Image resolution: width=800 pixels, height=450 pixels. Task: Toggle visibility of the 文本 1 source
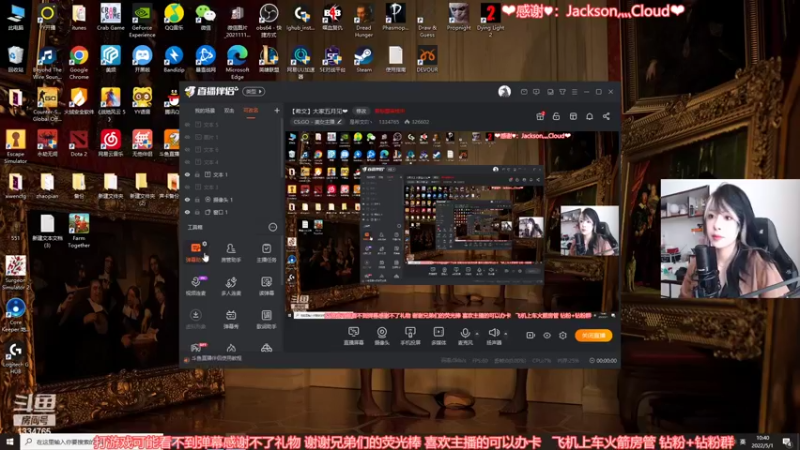point(187,174)
